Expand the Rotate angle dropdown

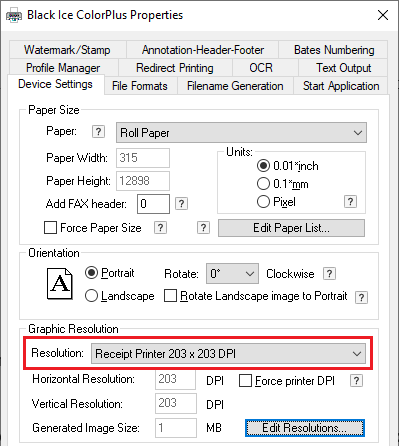(x=232, y=274)
